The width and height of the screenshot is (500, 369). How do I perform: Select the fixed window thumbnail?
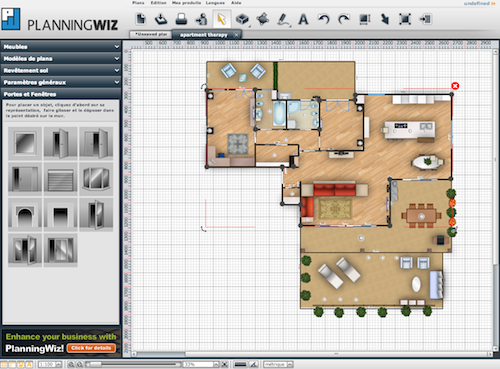(x=25, y=143)
